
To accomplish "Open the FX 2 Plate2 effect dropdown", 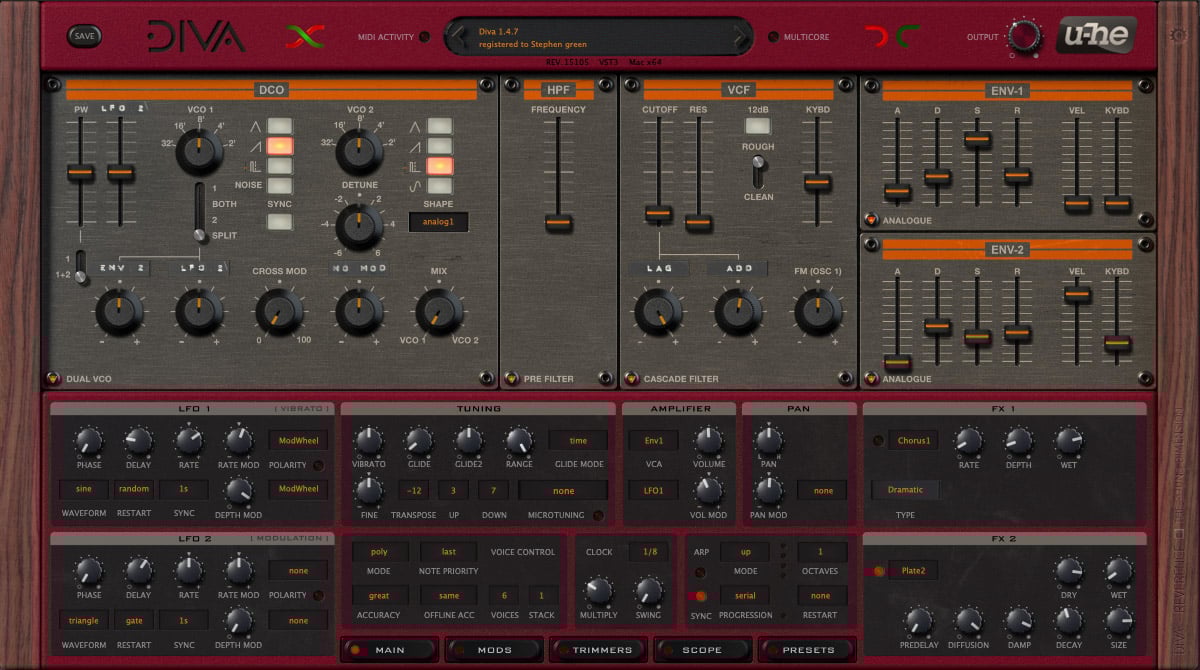I will coord(914,571).
